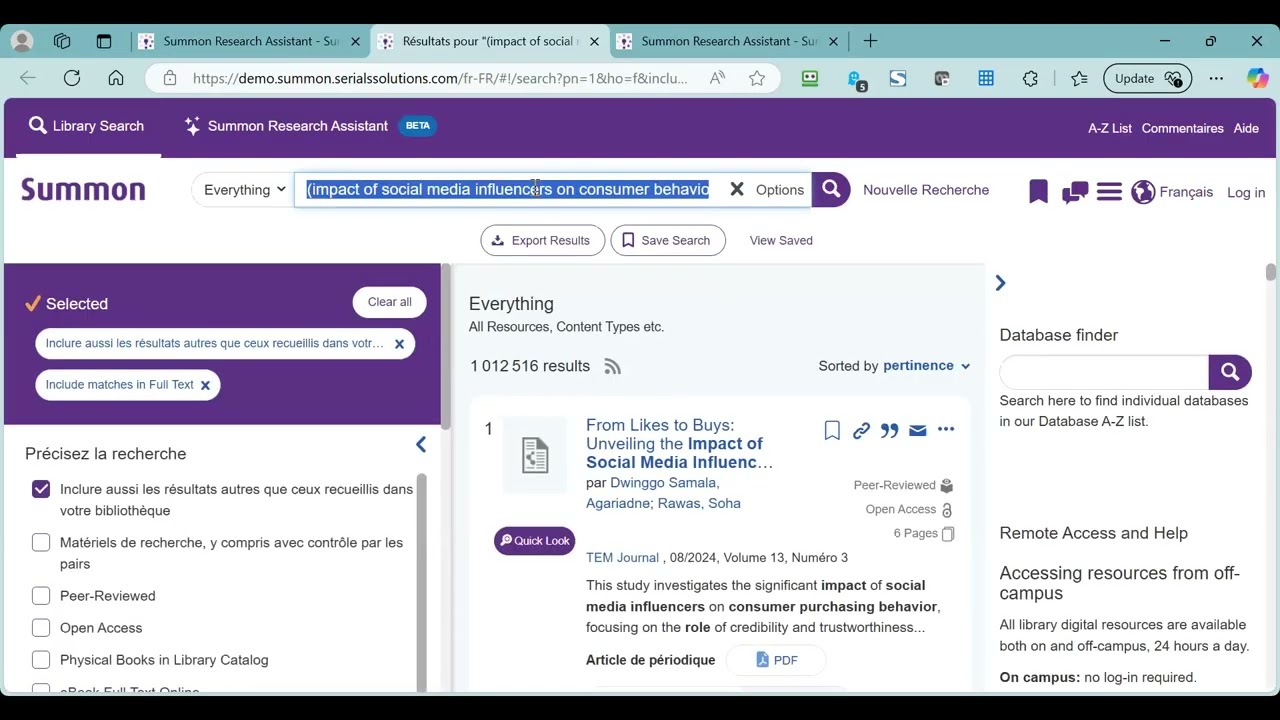Viewport: 1280px width, 720px height.
Task: Click the Log in link
Action: (x=1246, y=192)
